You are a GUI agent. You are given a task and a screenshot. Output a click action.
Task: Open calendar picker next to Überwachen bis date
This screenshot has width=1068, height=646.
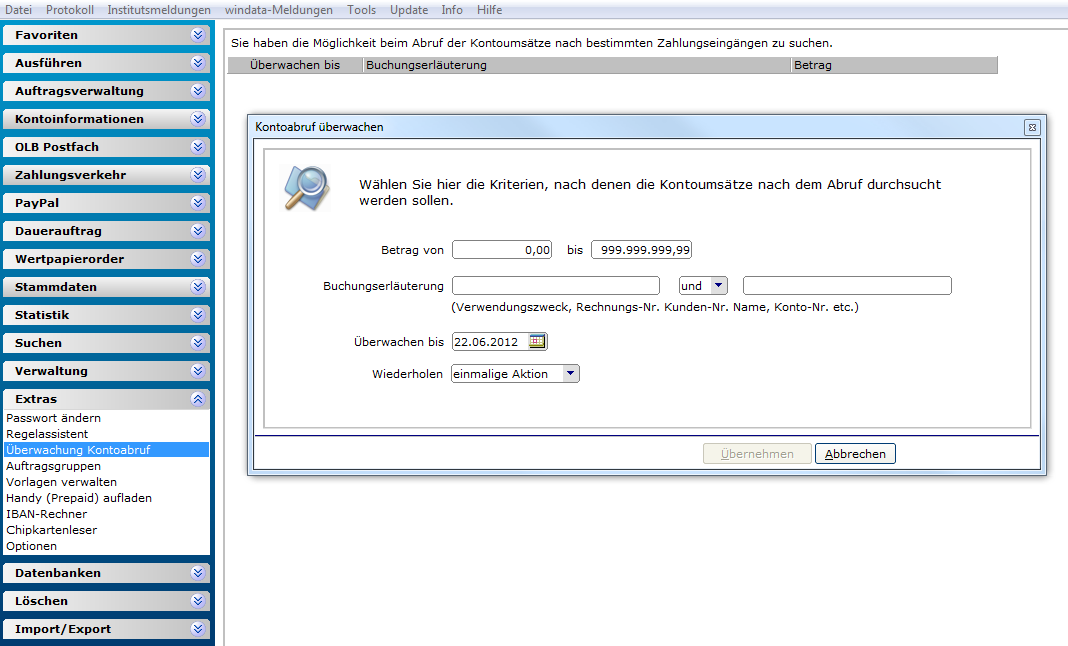(x=537, y=341)
